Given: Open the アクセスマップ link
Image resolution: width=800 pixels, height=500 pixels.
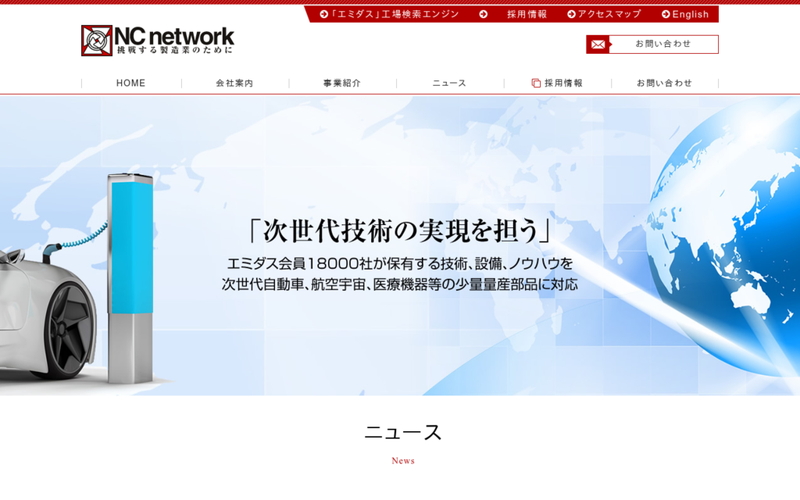Looking at the screenshot, I should click(x=609, y=14).
